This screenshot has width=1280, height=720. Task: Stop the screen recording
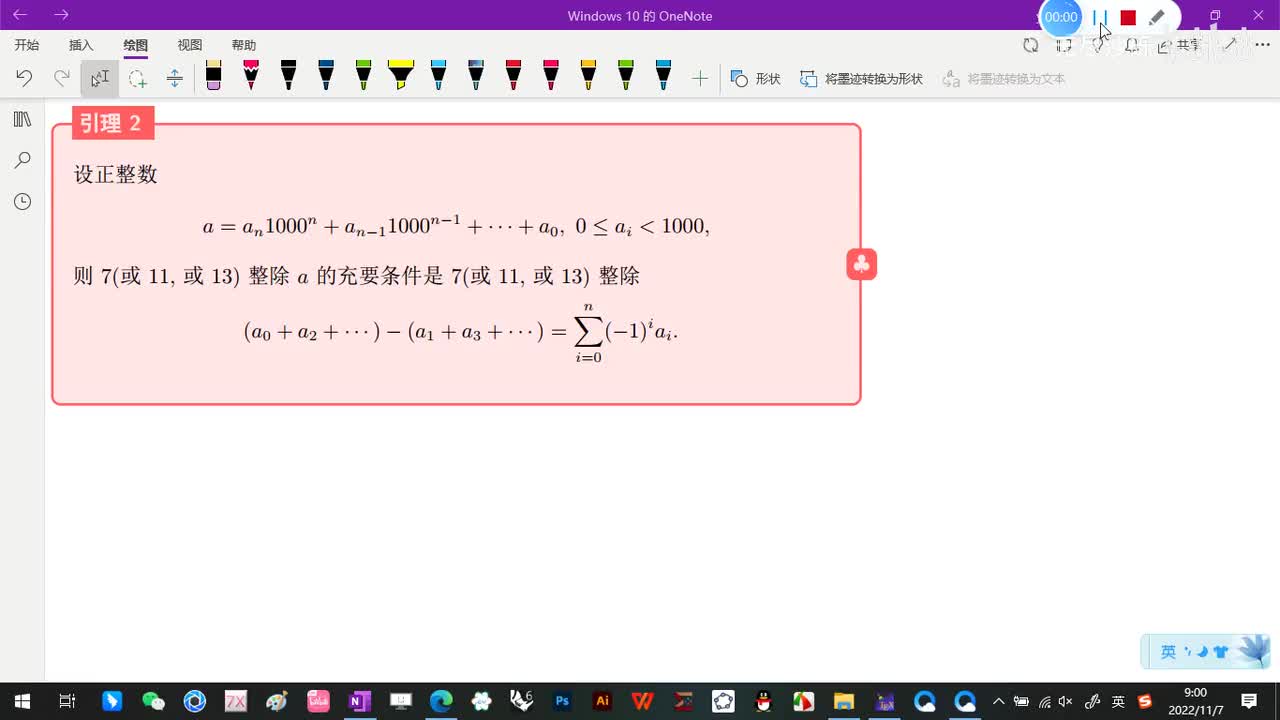click(1128, 17)
